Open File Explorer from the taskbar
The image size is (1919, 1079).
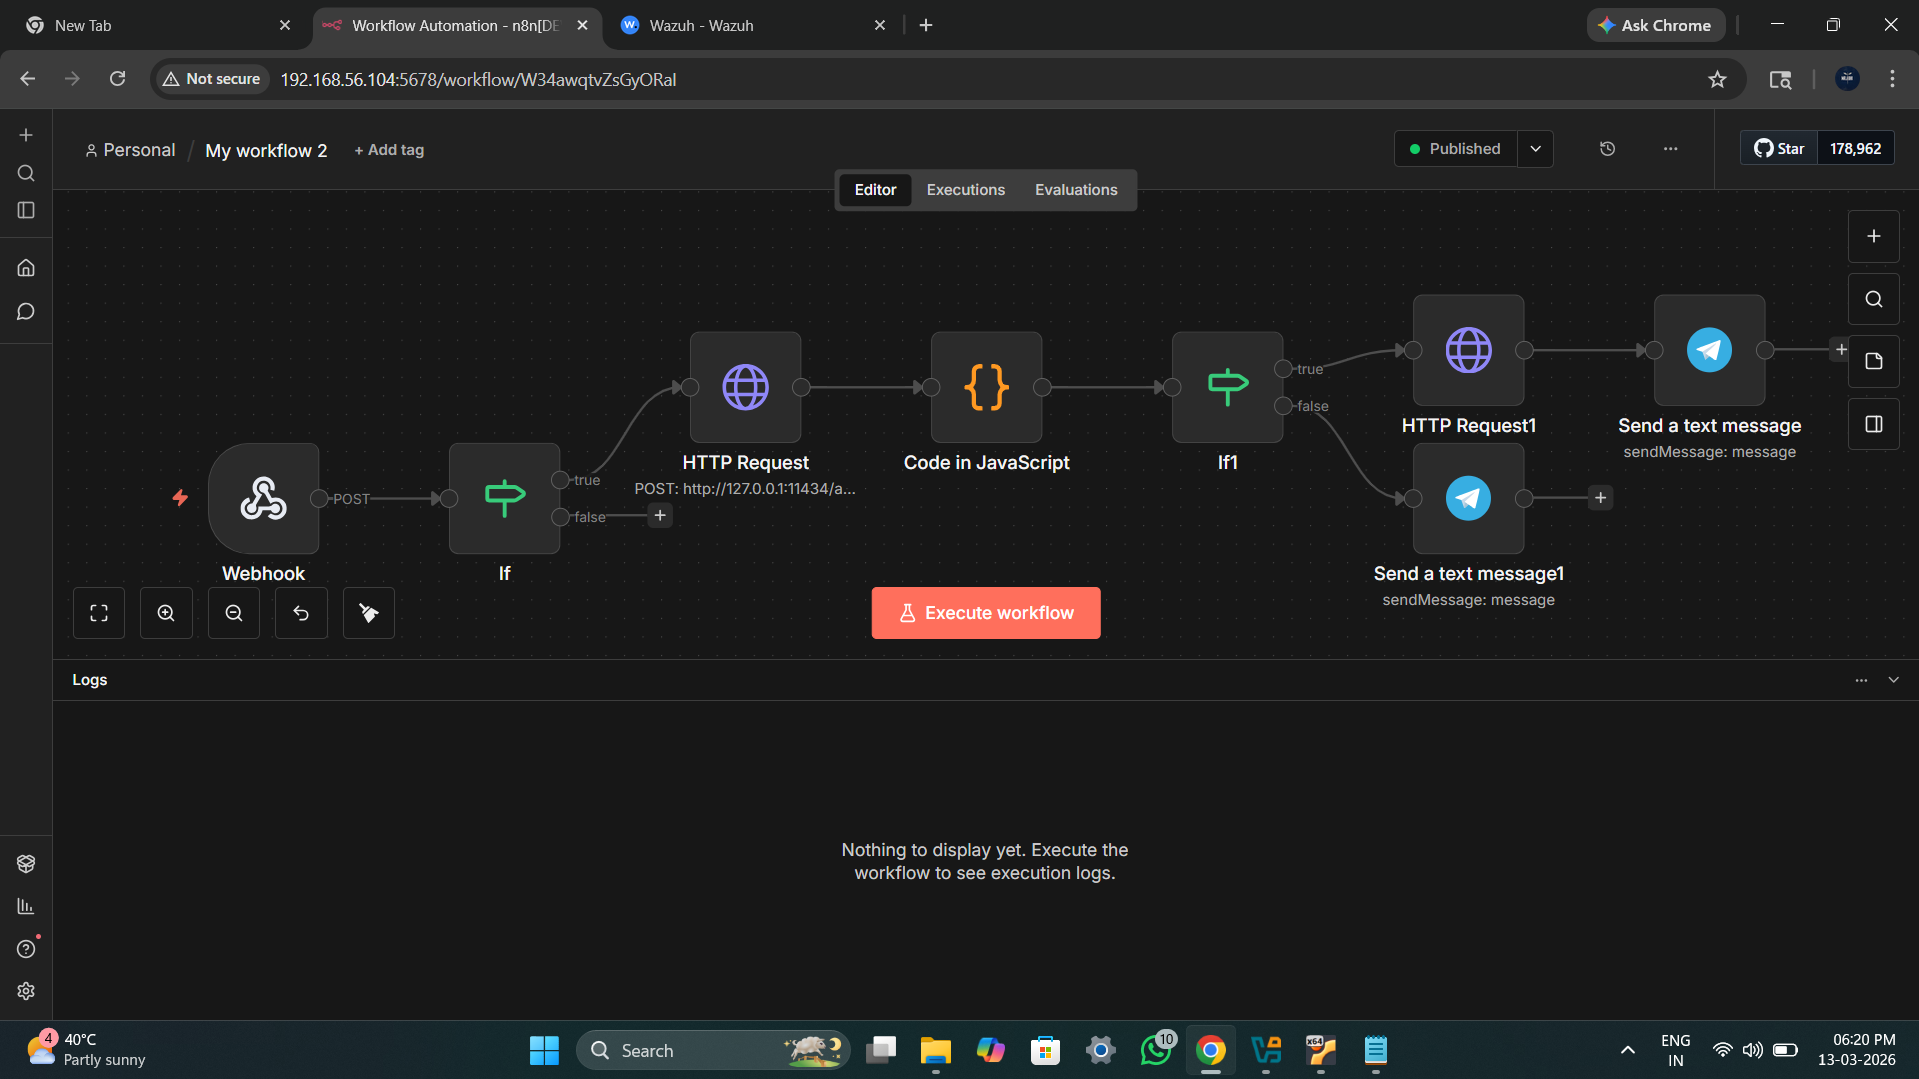click(x=935, y=1050)
